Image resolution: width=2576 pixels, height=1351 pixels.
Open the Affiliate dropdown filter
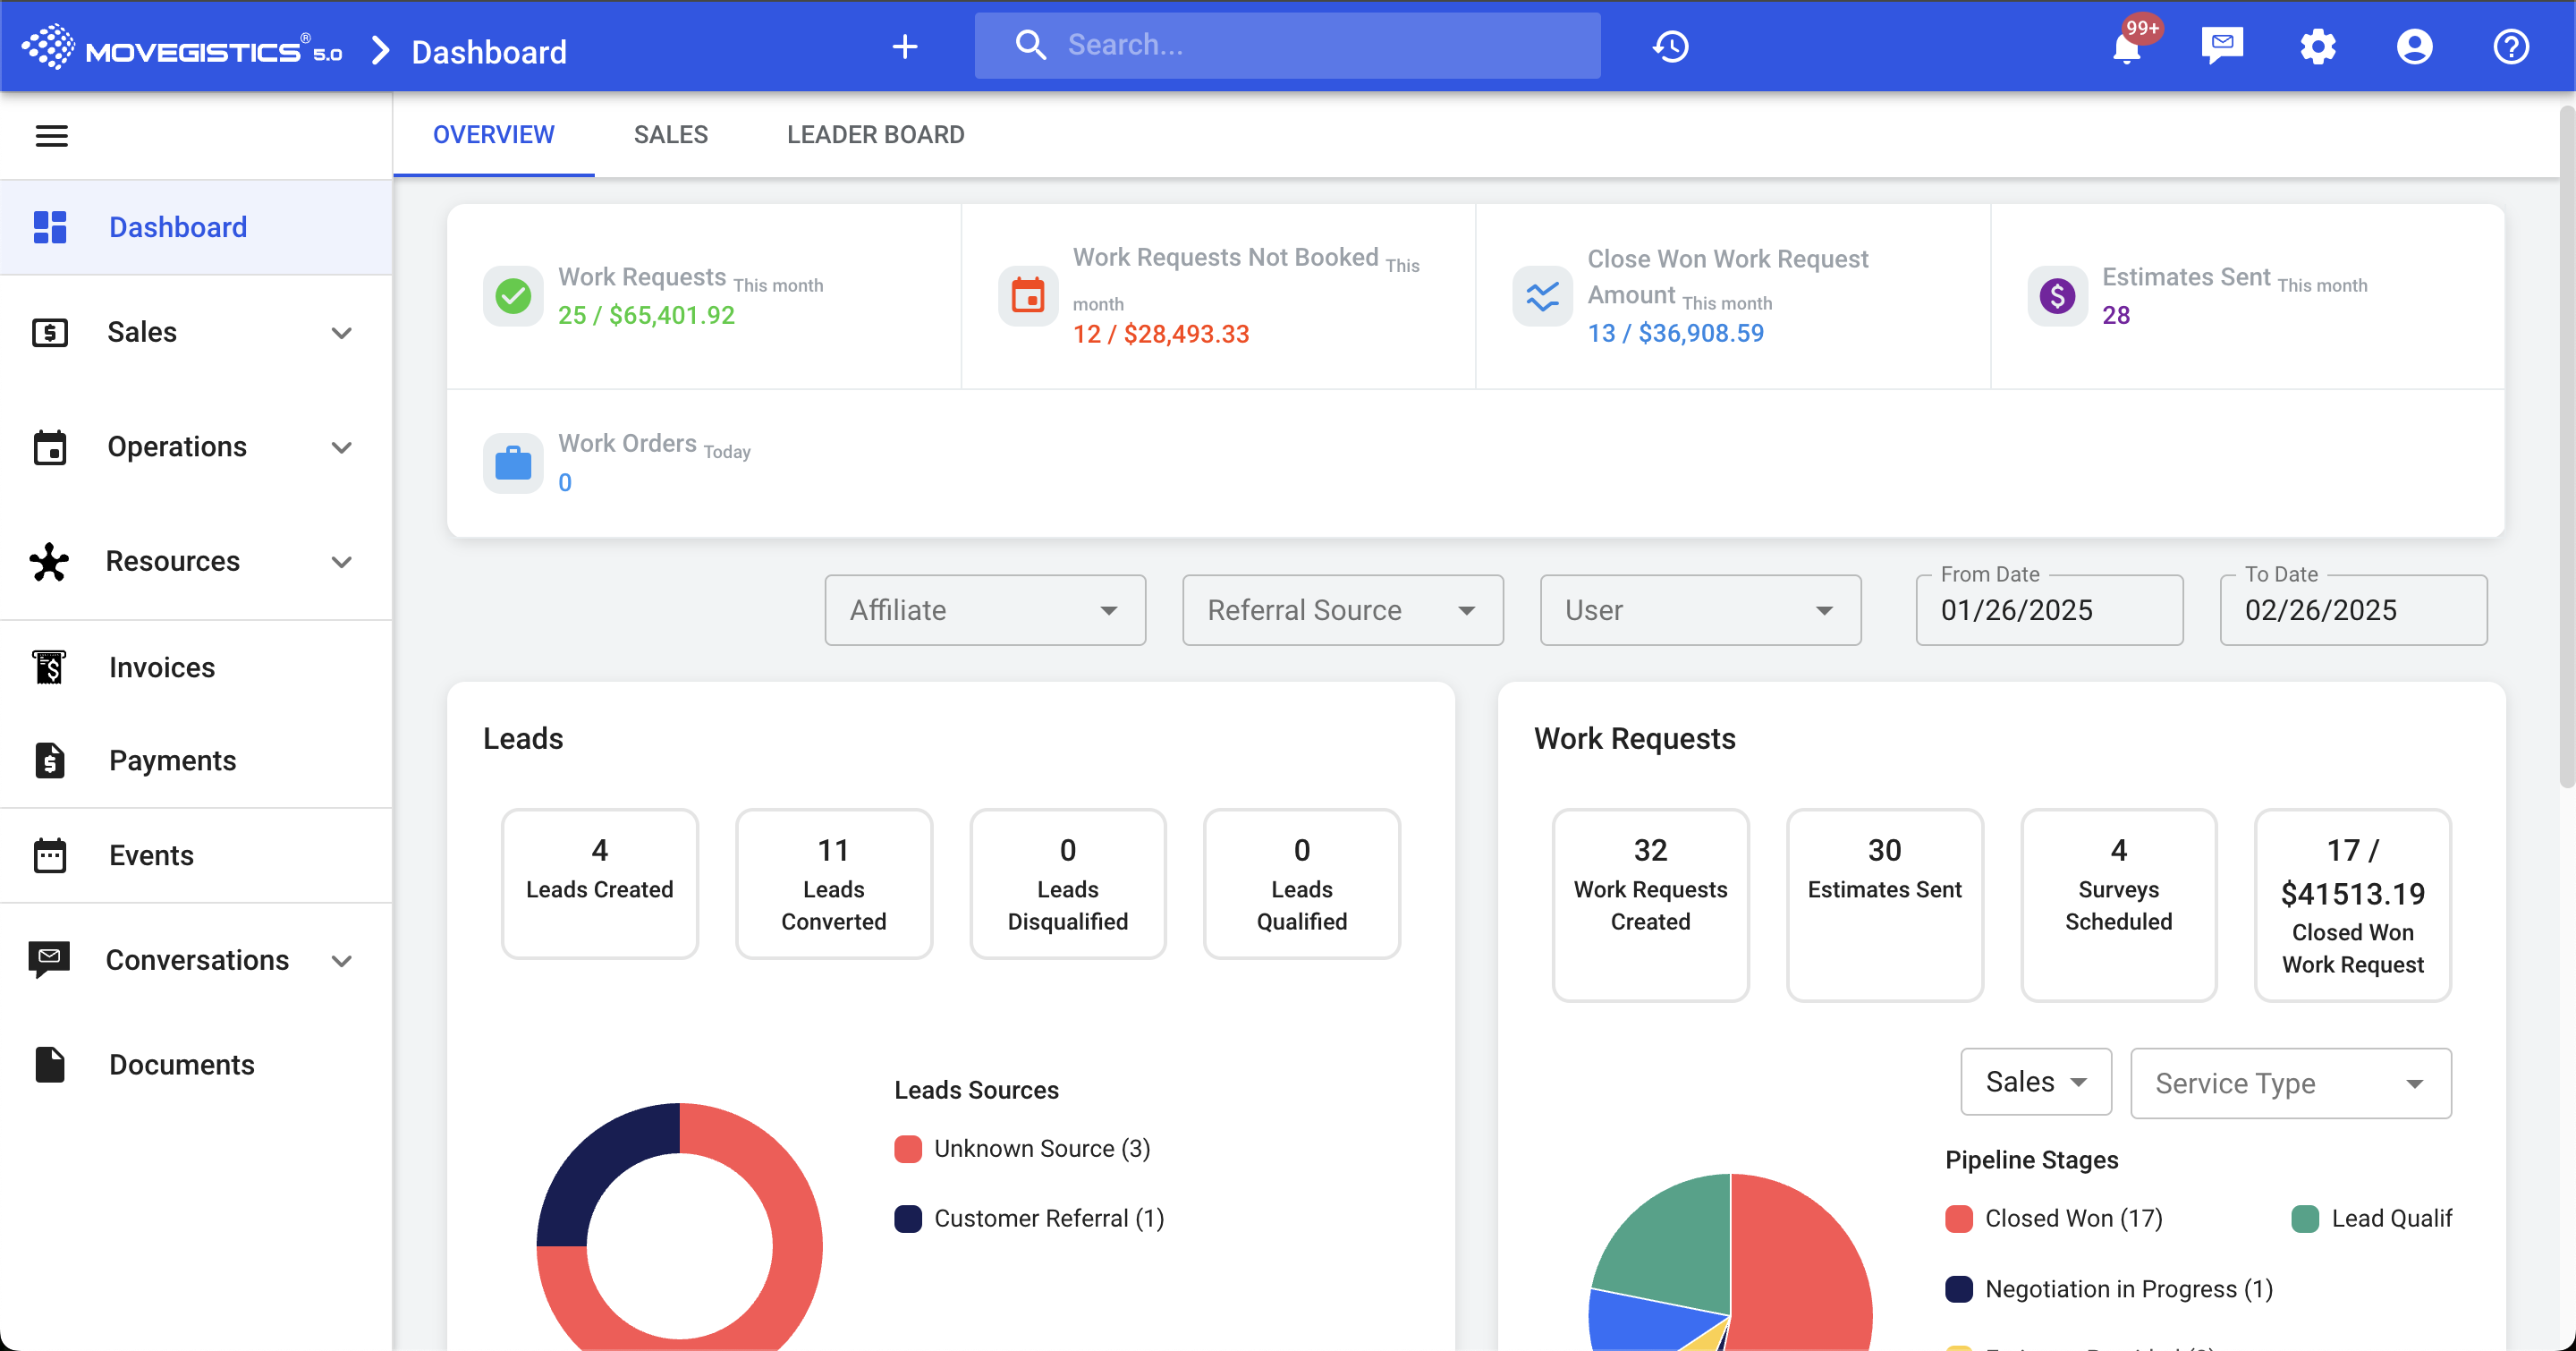[x=984, y=610]
